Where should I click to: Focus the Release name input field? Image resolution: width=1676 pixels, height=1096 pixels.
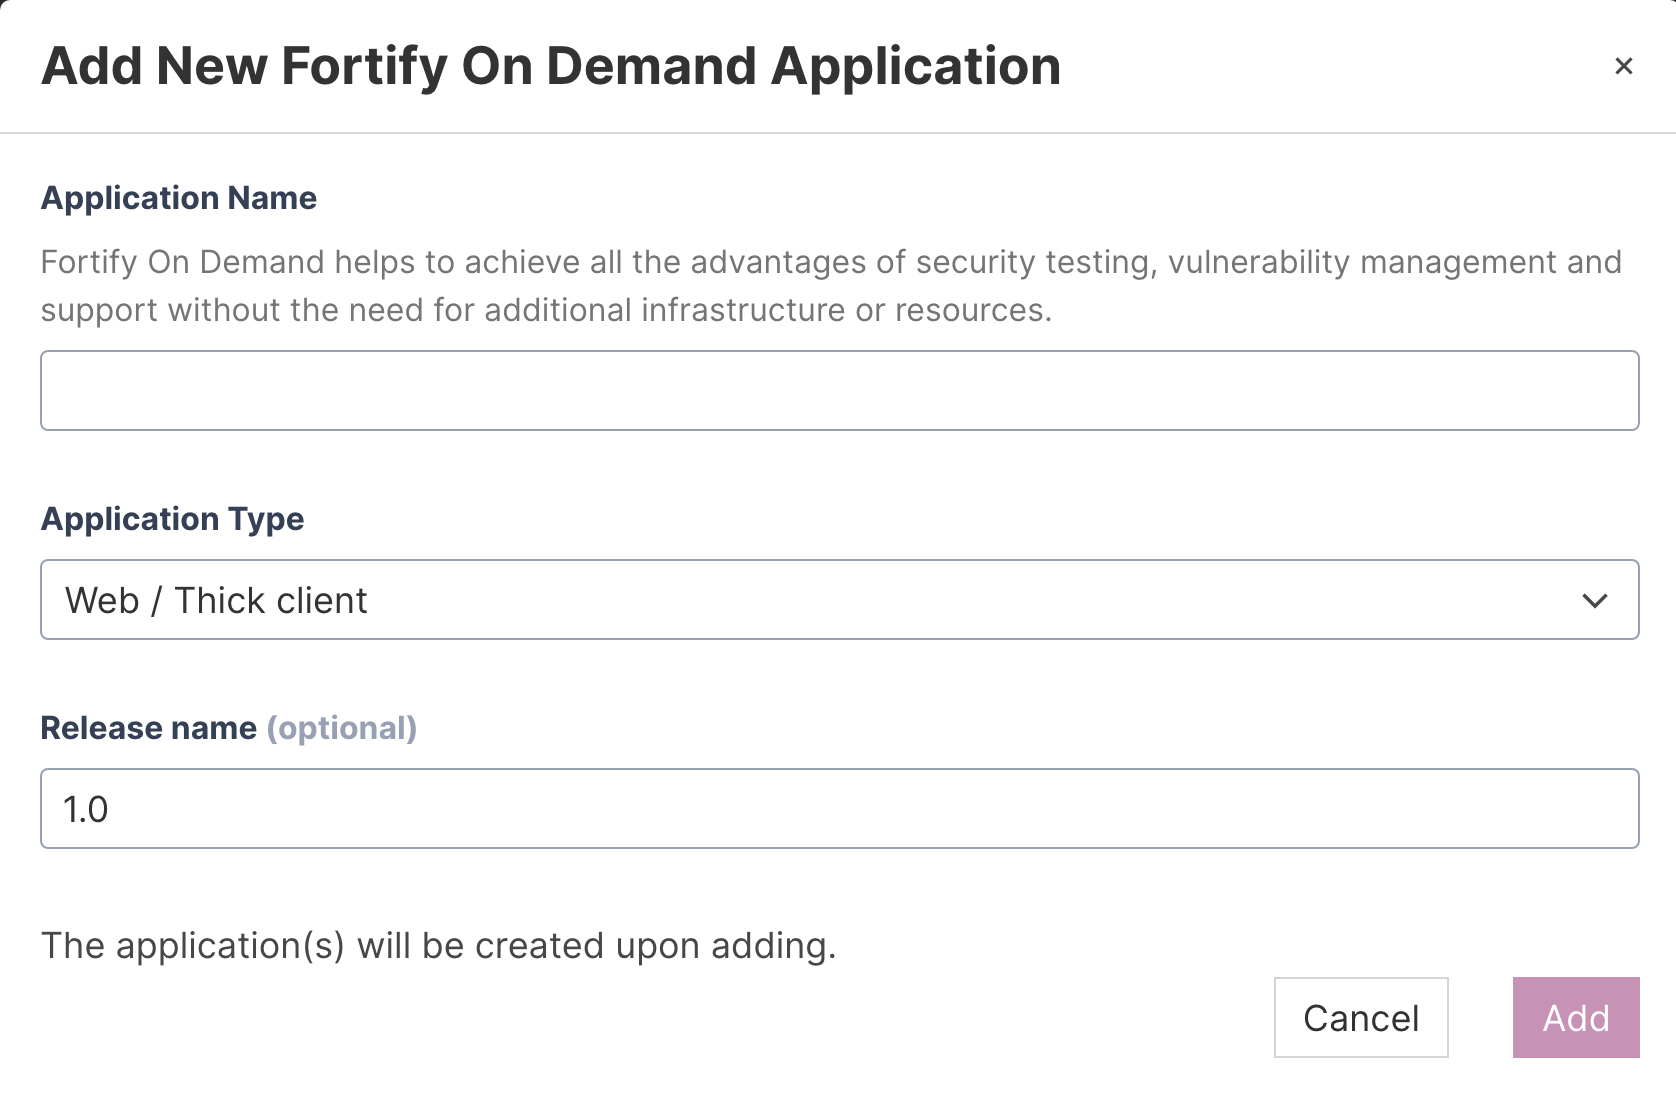pos(838,808)
